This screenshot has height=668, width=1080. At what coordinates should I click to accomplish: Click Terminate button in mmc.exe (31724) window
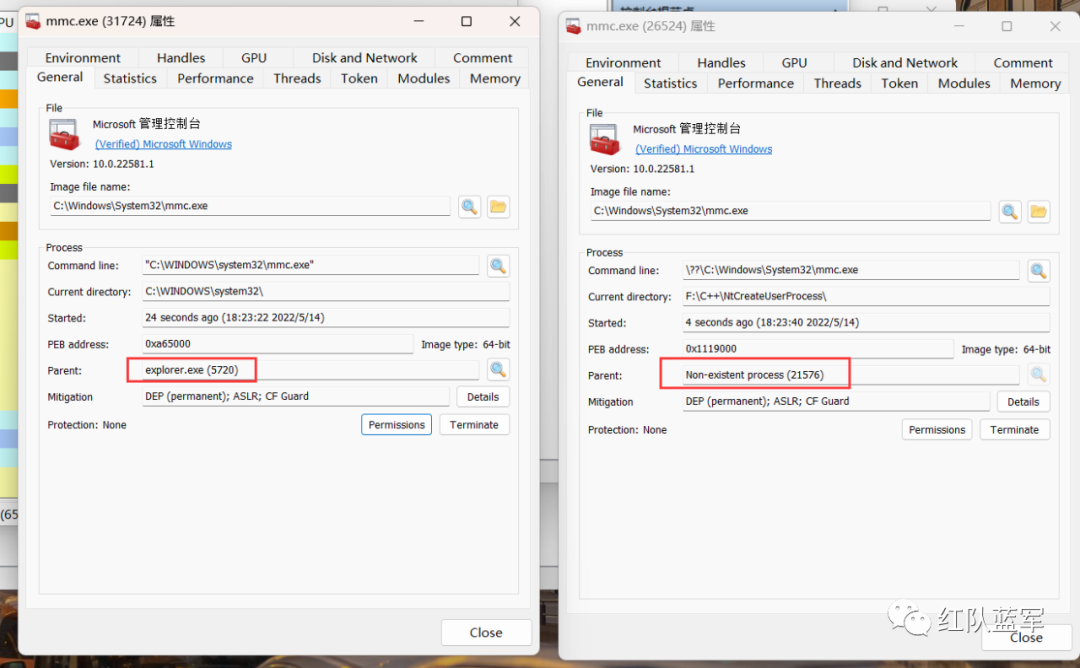point(474,425)
